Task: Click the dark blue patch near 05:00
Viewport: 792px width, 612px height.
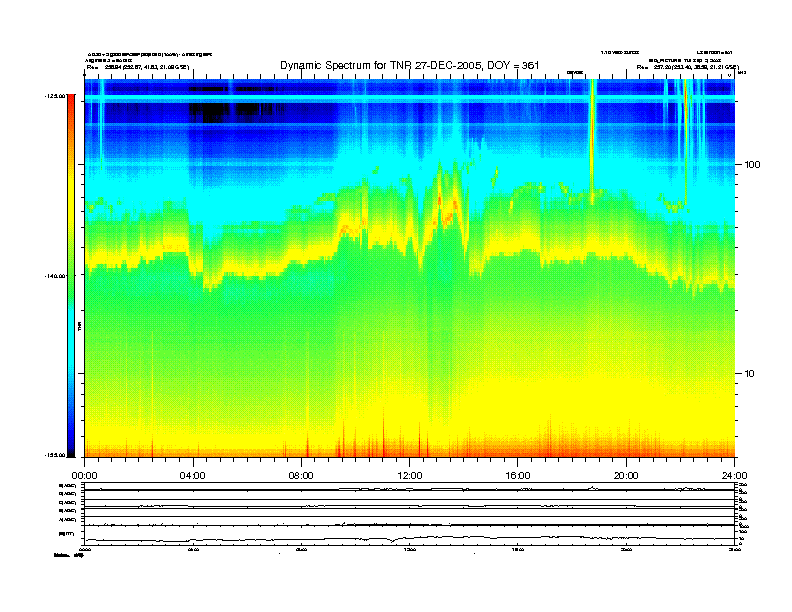Action: point(230,109)
